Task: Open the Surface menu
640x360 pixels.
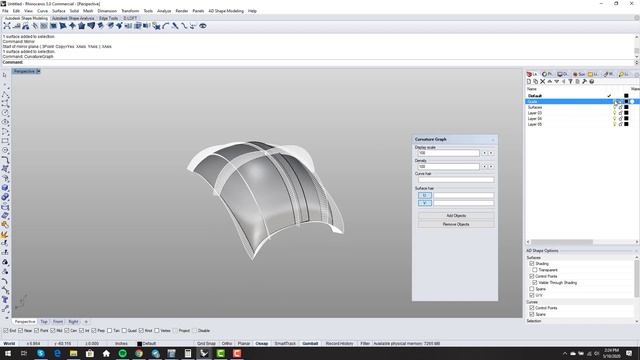Action: pyautogui.click(x=59, y=11)
